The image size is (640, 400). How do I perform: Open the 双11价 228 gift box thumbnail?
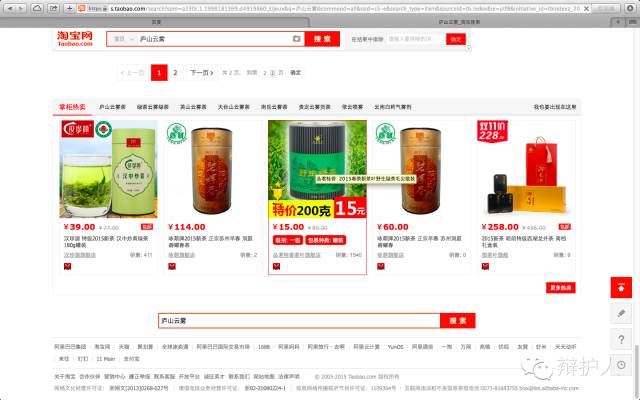click(x=526, y=169)
